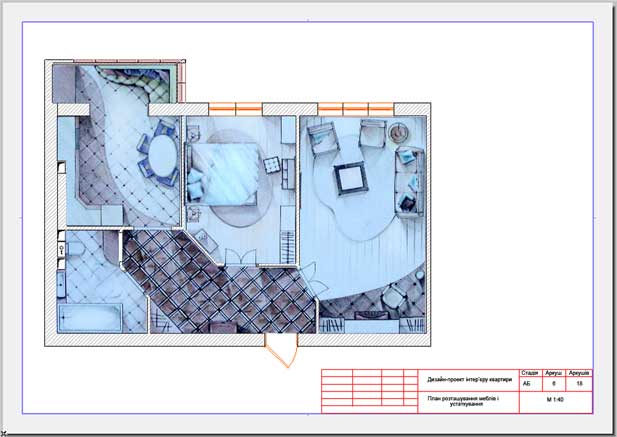Select the toilet in the bathroom
Screen dimensions: 617x437
click(75, 249)
